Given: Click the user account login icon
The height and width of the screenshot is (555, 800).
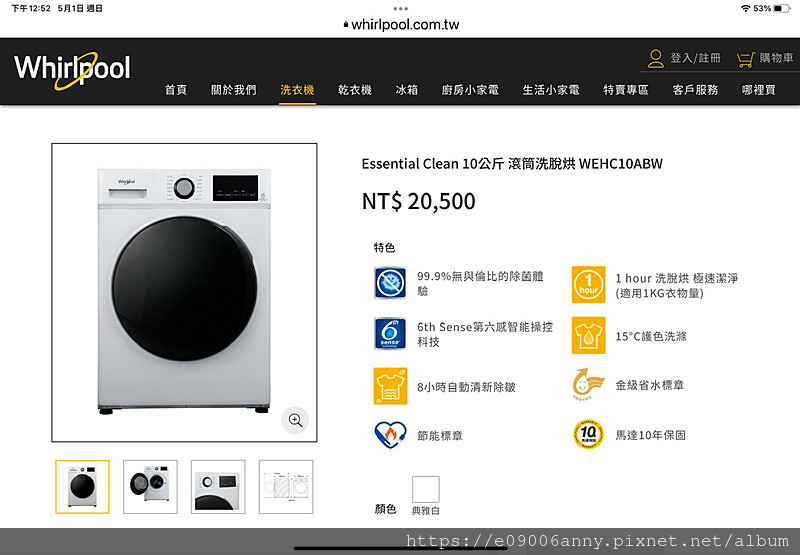Looking at the screenshot, I should coord(656,59).
